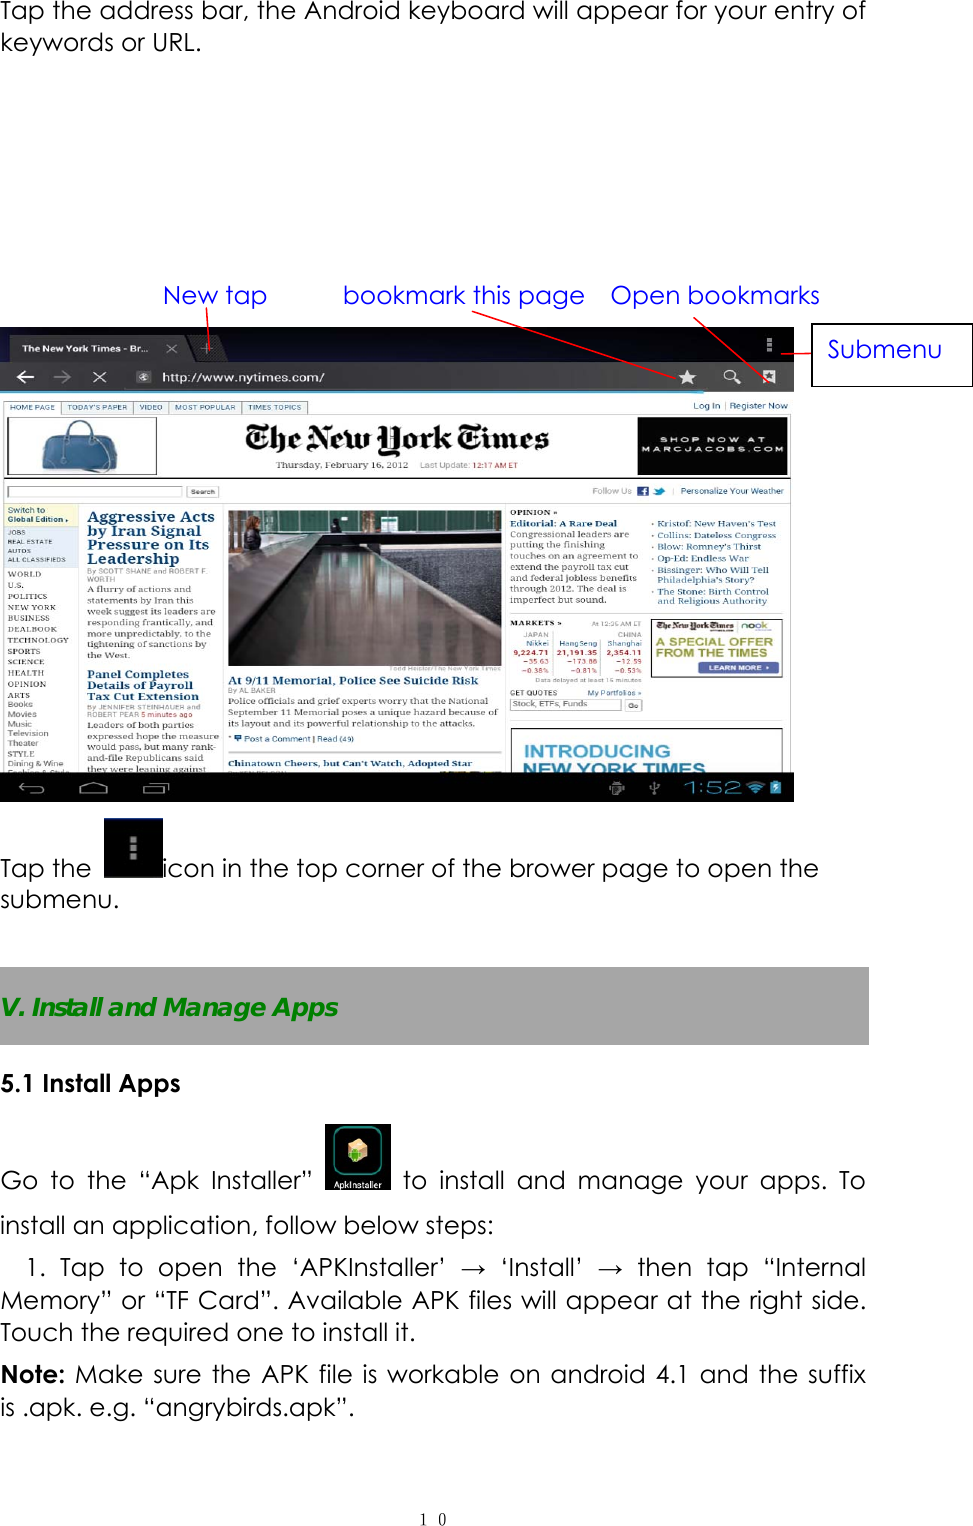The image size is (973, 1526).
Task: Tap the LEARN MORE button
Action: pos(737,667)
